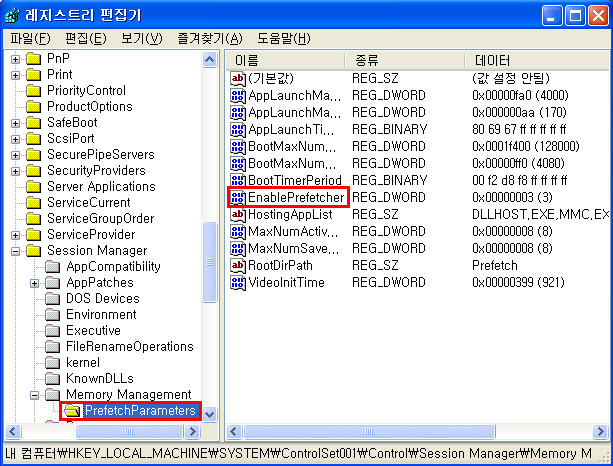Click the VideoInitTime DWORD icon
The height and width of the screenshot is (466, 613).
[x=238, y=283]
